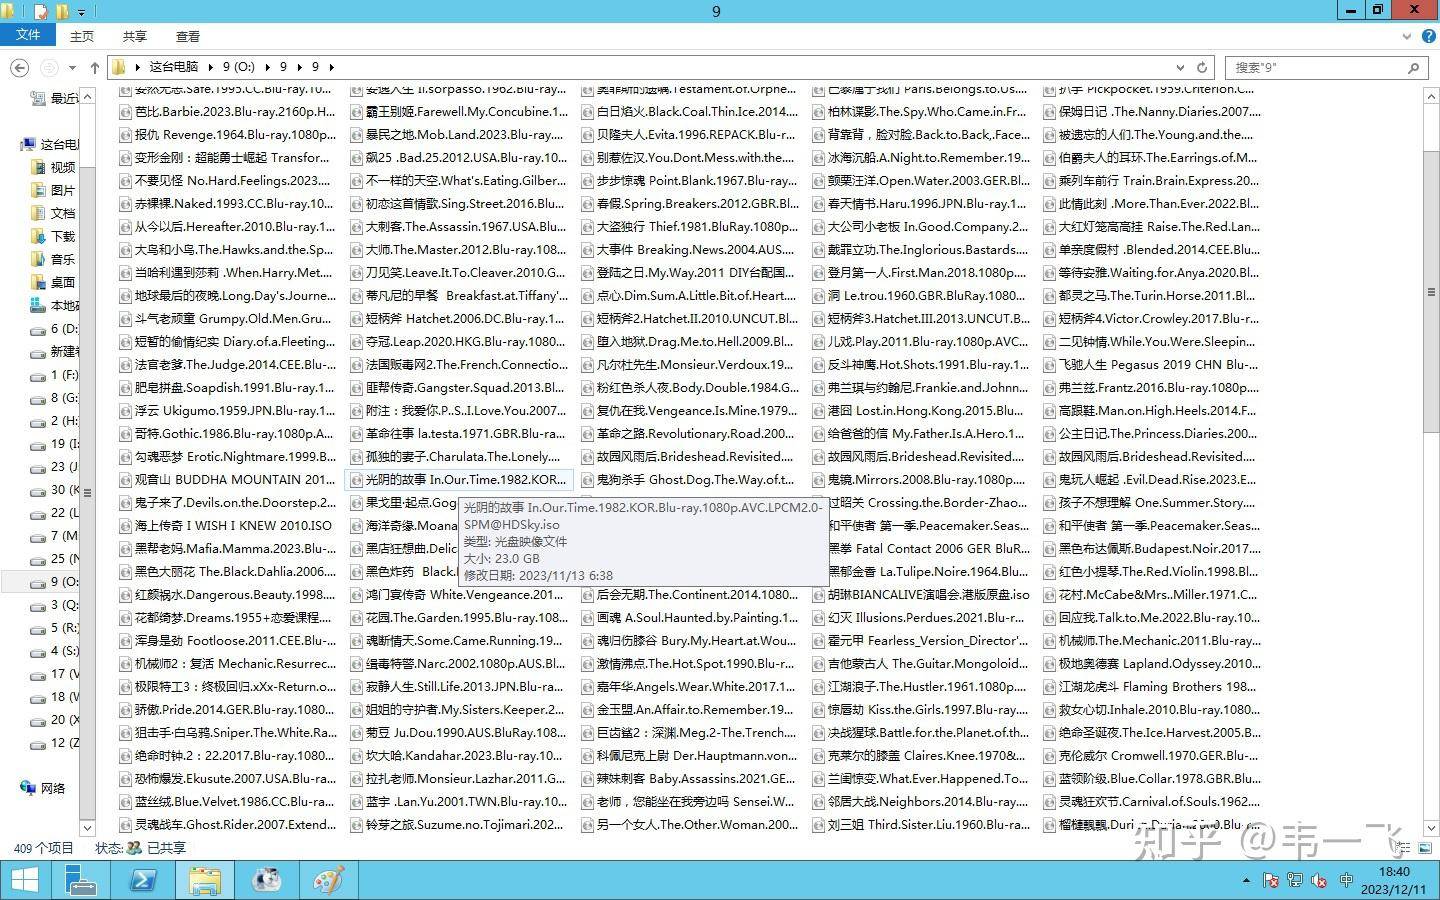The height and width of the screenshot is (900, 1440).
Task: Click the New Folder icon in title bar
Action: click(63, 12)
